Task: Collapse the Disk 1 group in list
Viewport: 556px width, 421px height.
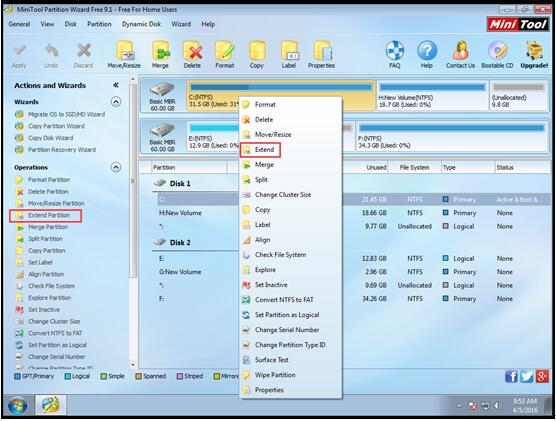Action: tap(160, 183)
